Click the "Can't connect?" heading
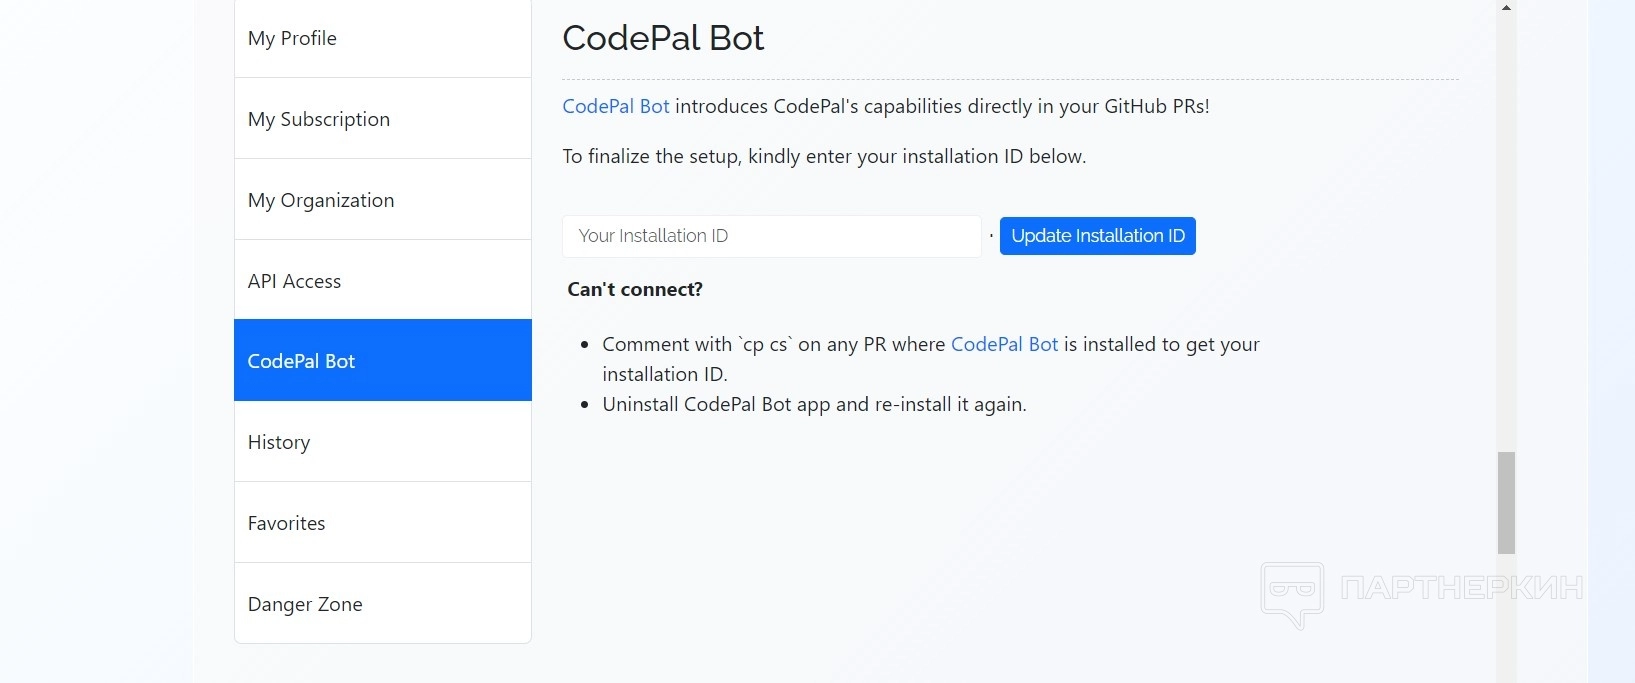This screenshot has height=683, width=1635. [x=635, y=290]
